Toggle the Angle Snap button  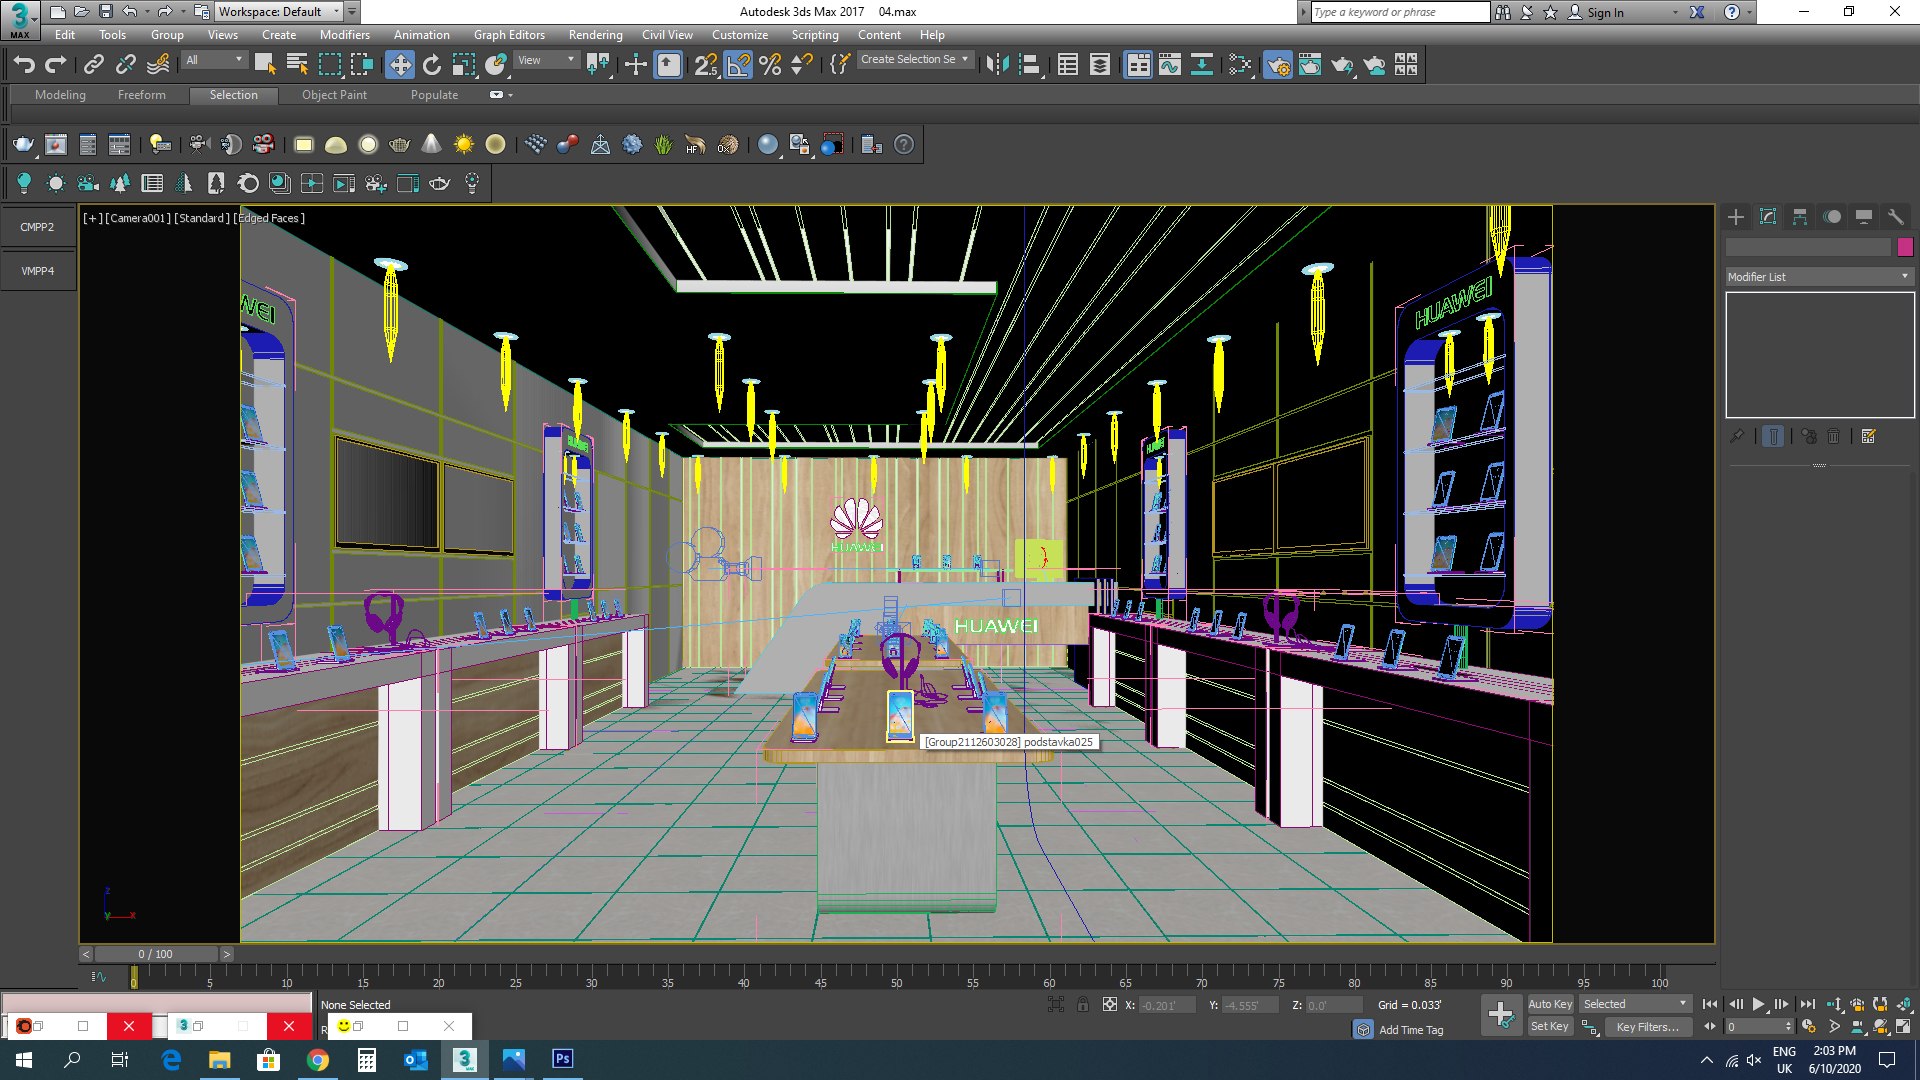tap(738, 65)
